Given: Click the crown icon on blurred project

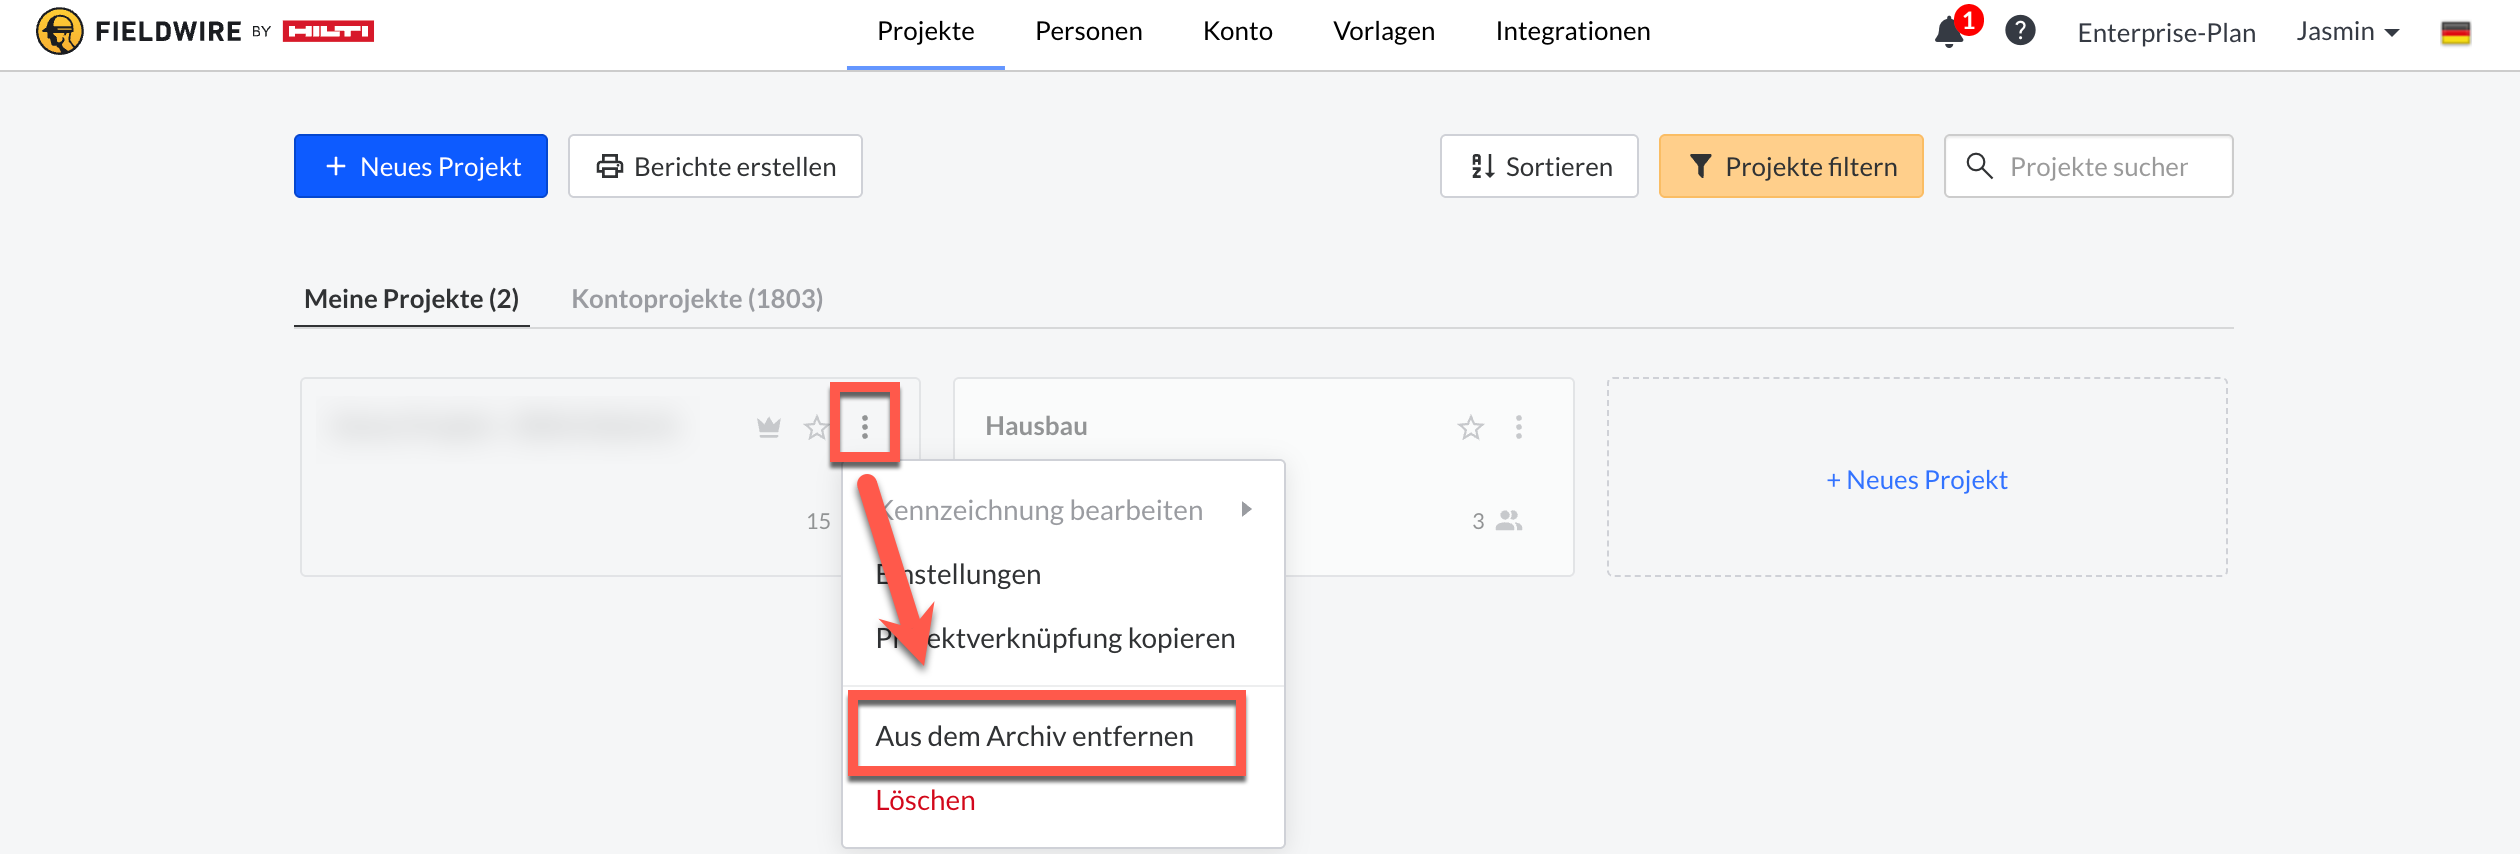Looking at the screenshot, I should tap(768, 428).
